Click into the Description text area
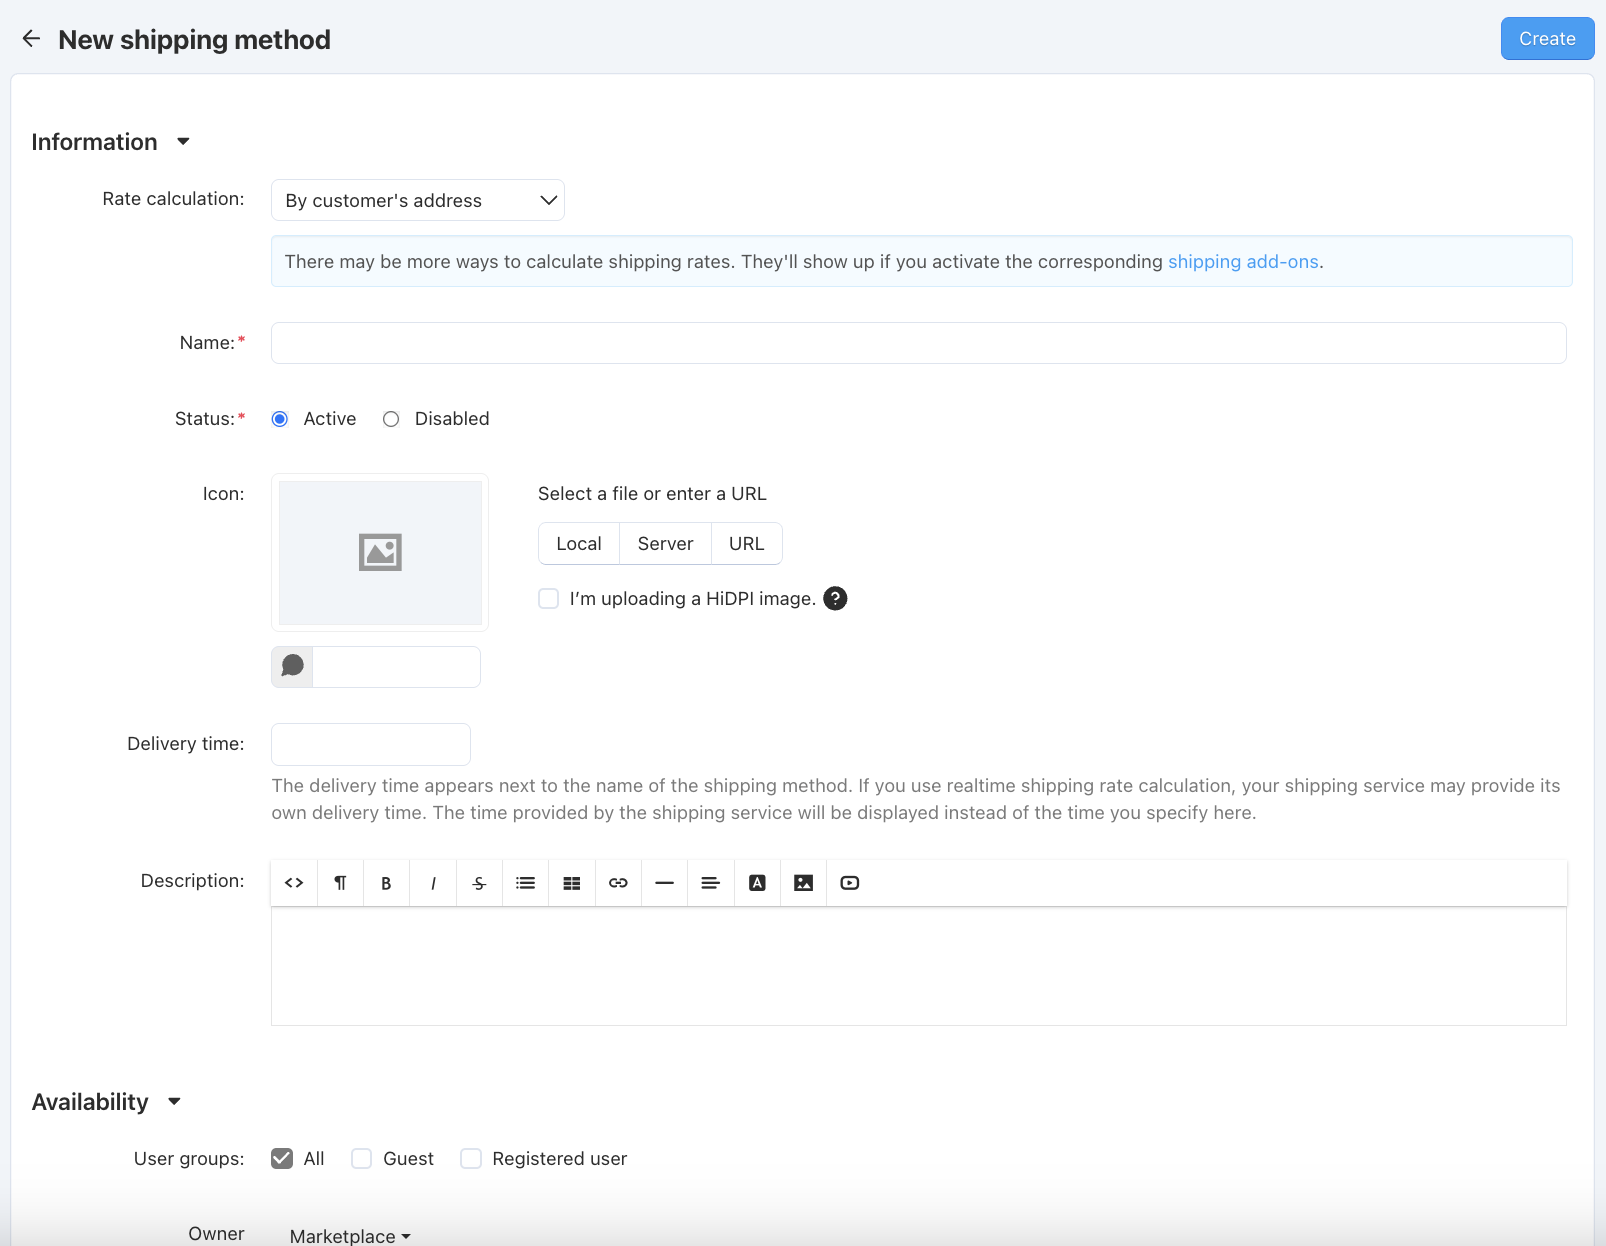Screen dimensions: 1606x1246 pos(918,966)
